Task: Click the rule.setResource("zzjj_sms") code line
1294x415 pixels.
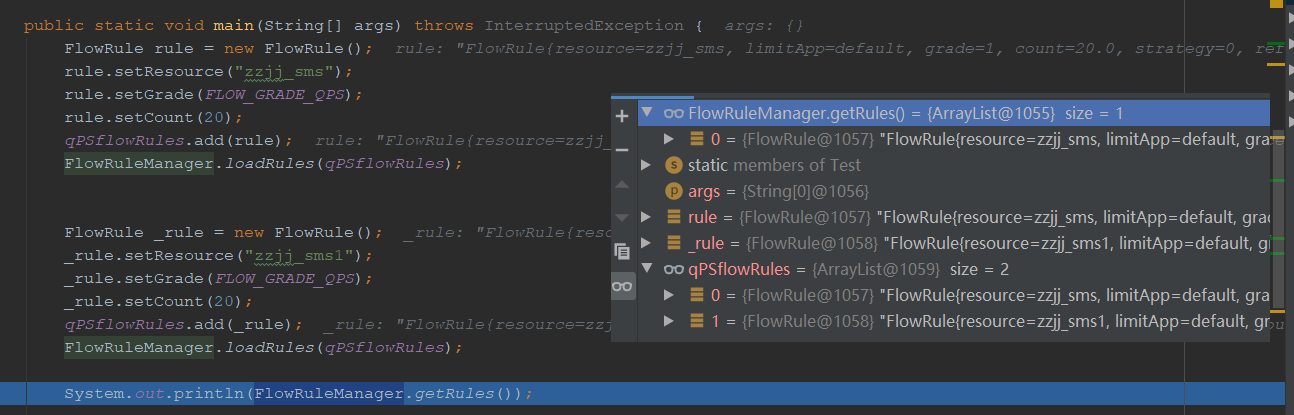Action: 208,71
